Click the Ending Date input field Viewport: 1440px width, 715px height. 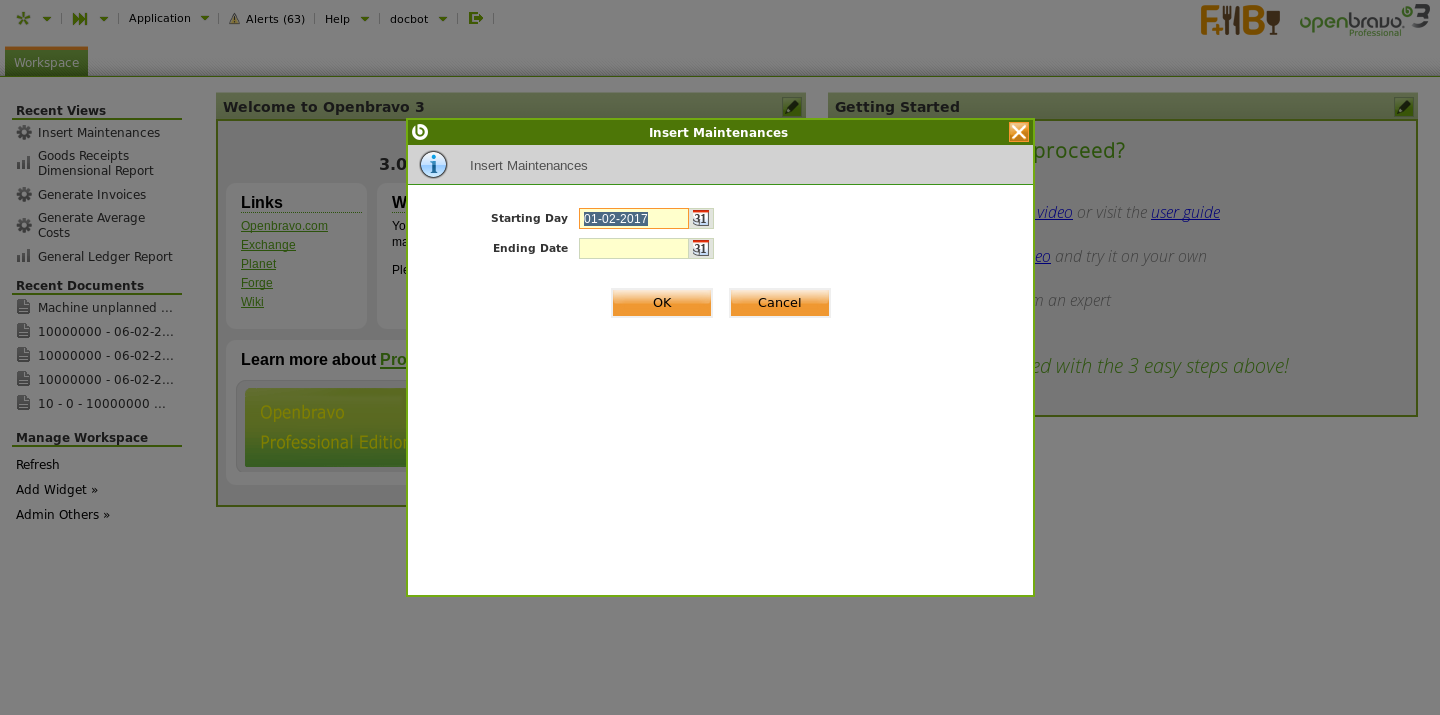633,248
